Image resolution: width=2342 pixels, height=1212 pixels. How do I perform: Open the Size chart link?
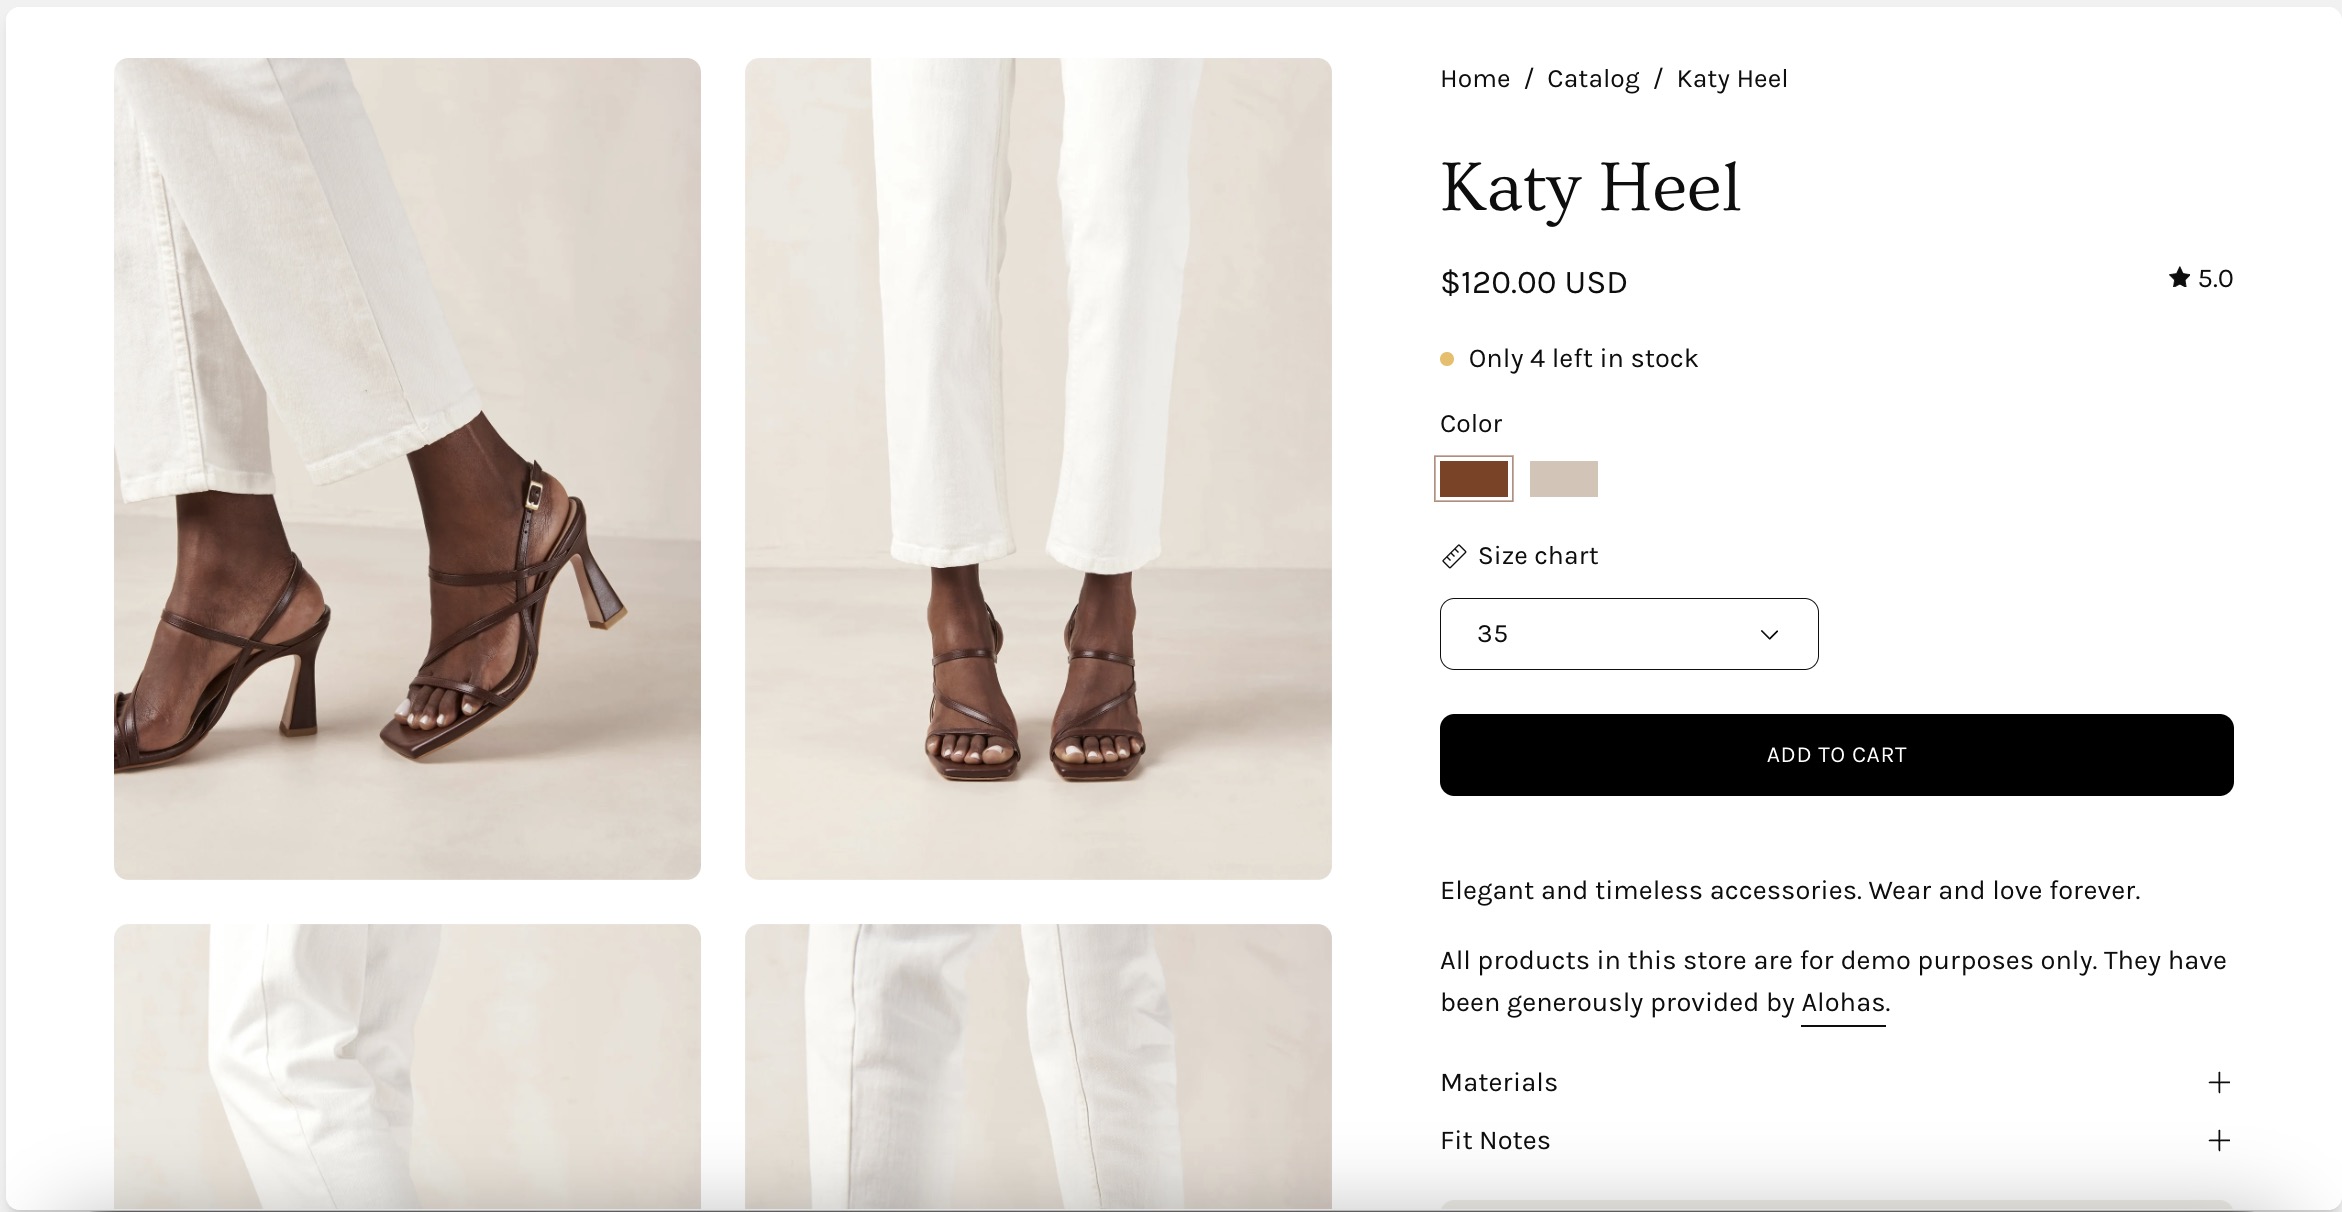click(1537, 556)
